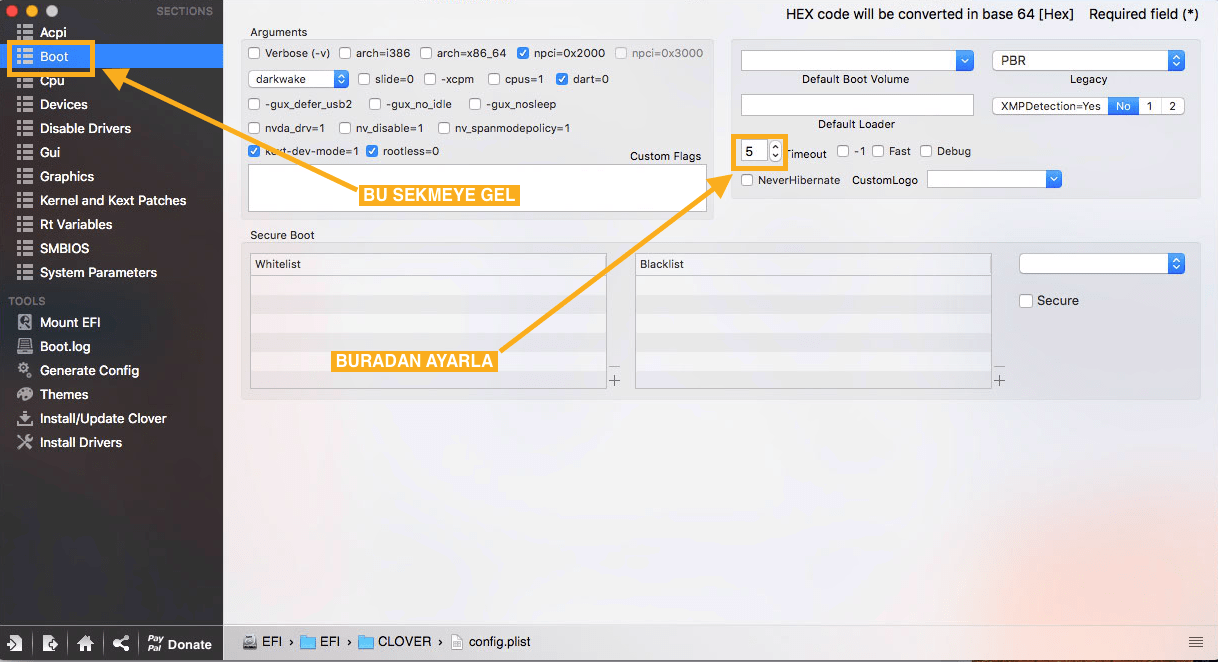This screenshot has width=1218, height=662.
Task: Open the Legacy PBR dropdown
Action: [x=1088, y=61]
